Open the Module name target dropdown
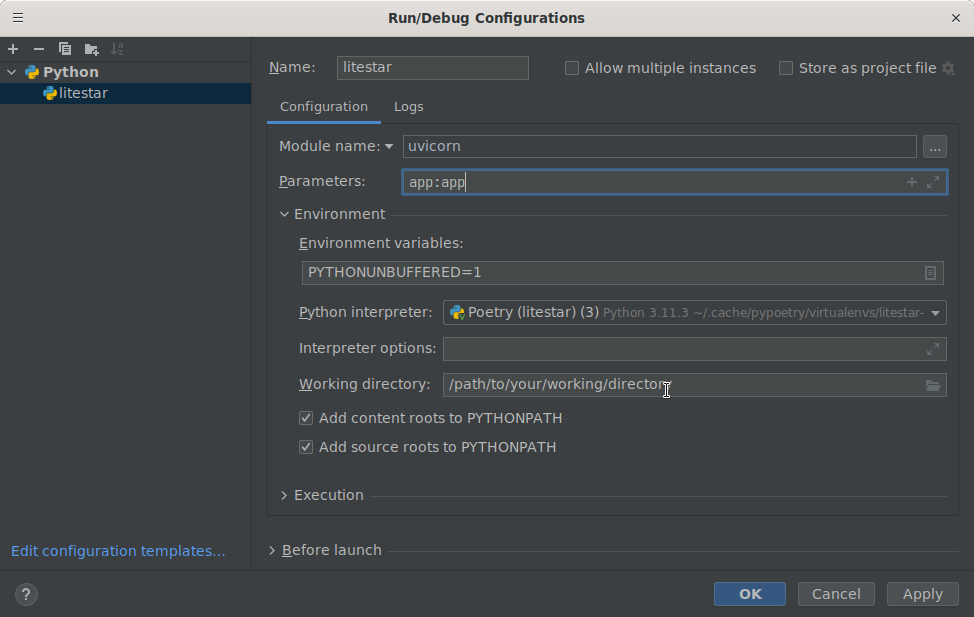This screenshot has width=974, height=617. pos(389,146)
